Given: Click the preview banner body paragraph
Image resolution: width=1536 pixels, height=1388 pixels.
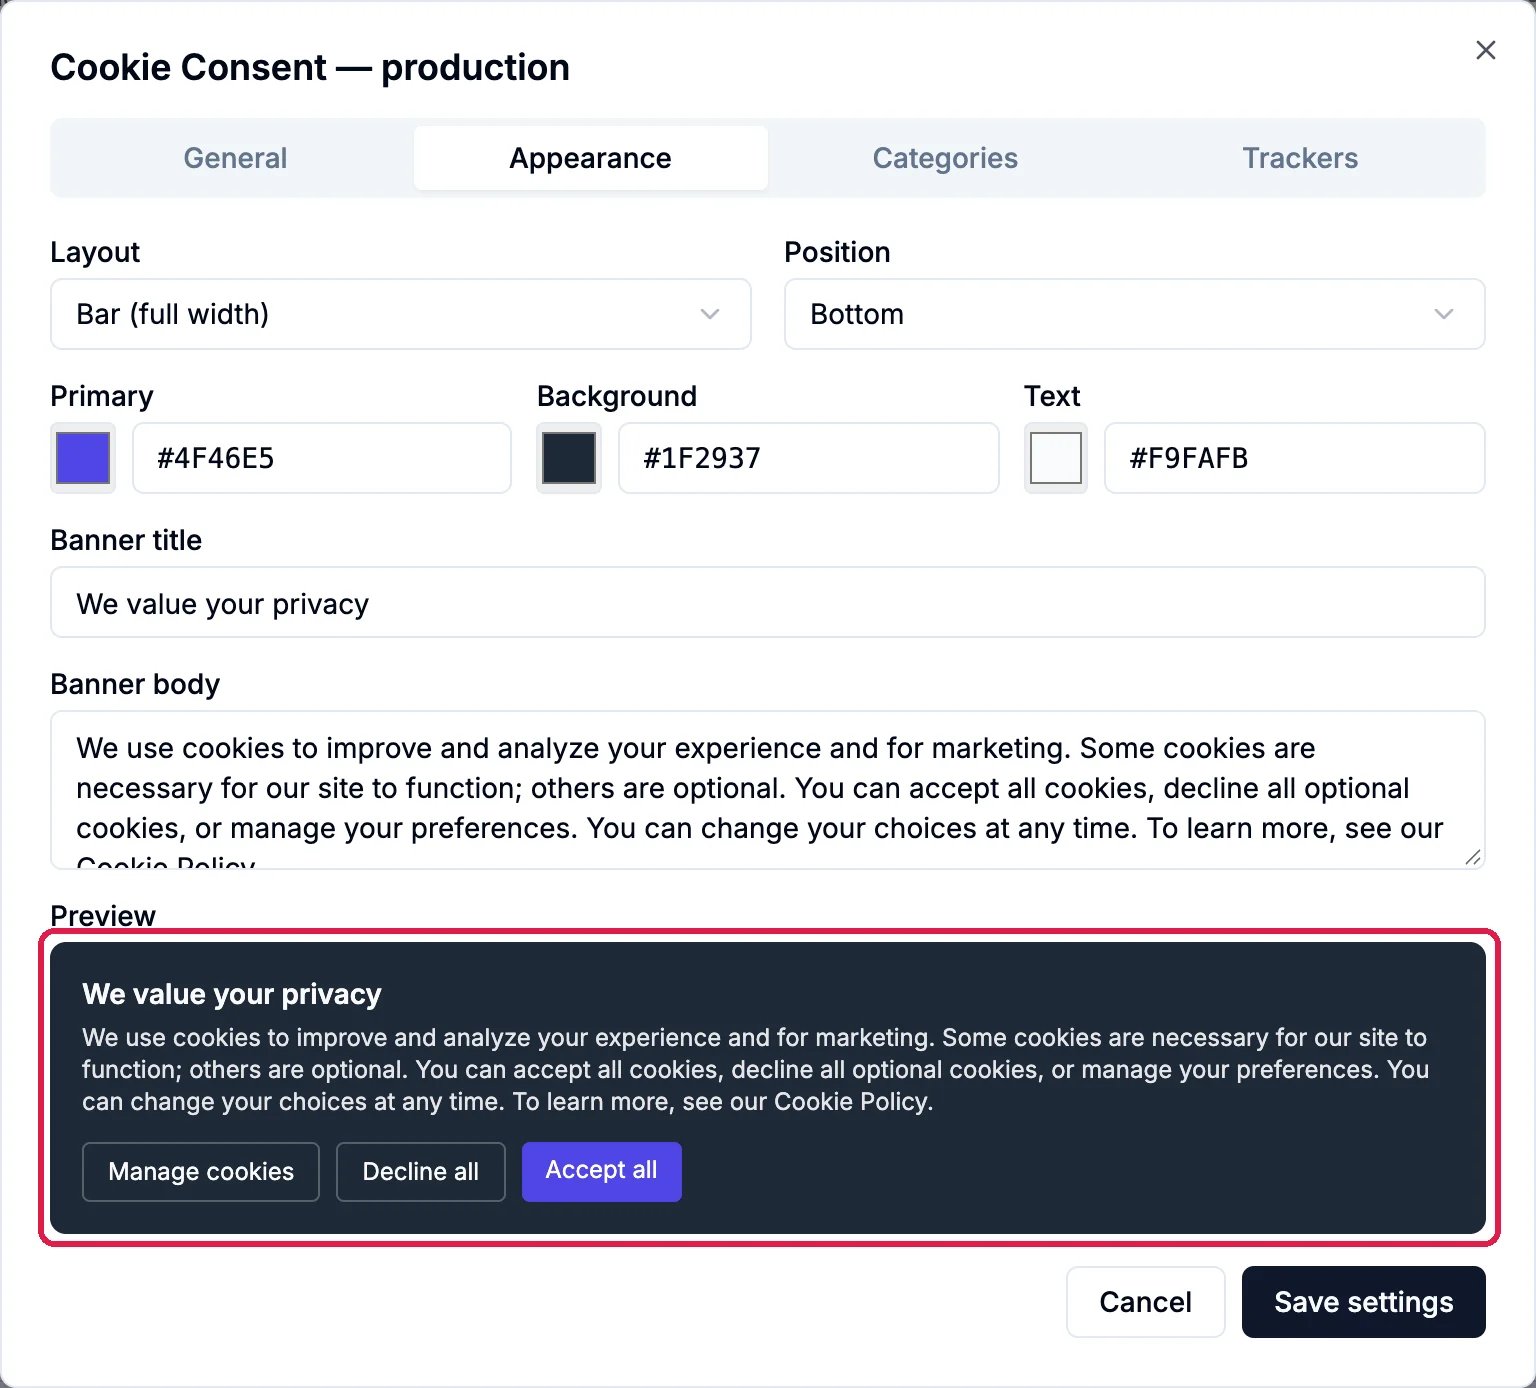Looking at the screenshot, I should point(756,1070).
